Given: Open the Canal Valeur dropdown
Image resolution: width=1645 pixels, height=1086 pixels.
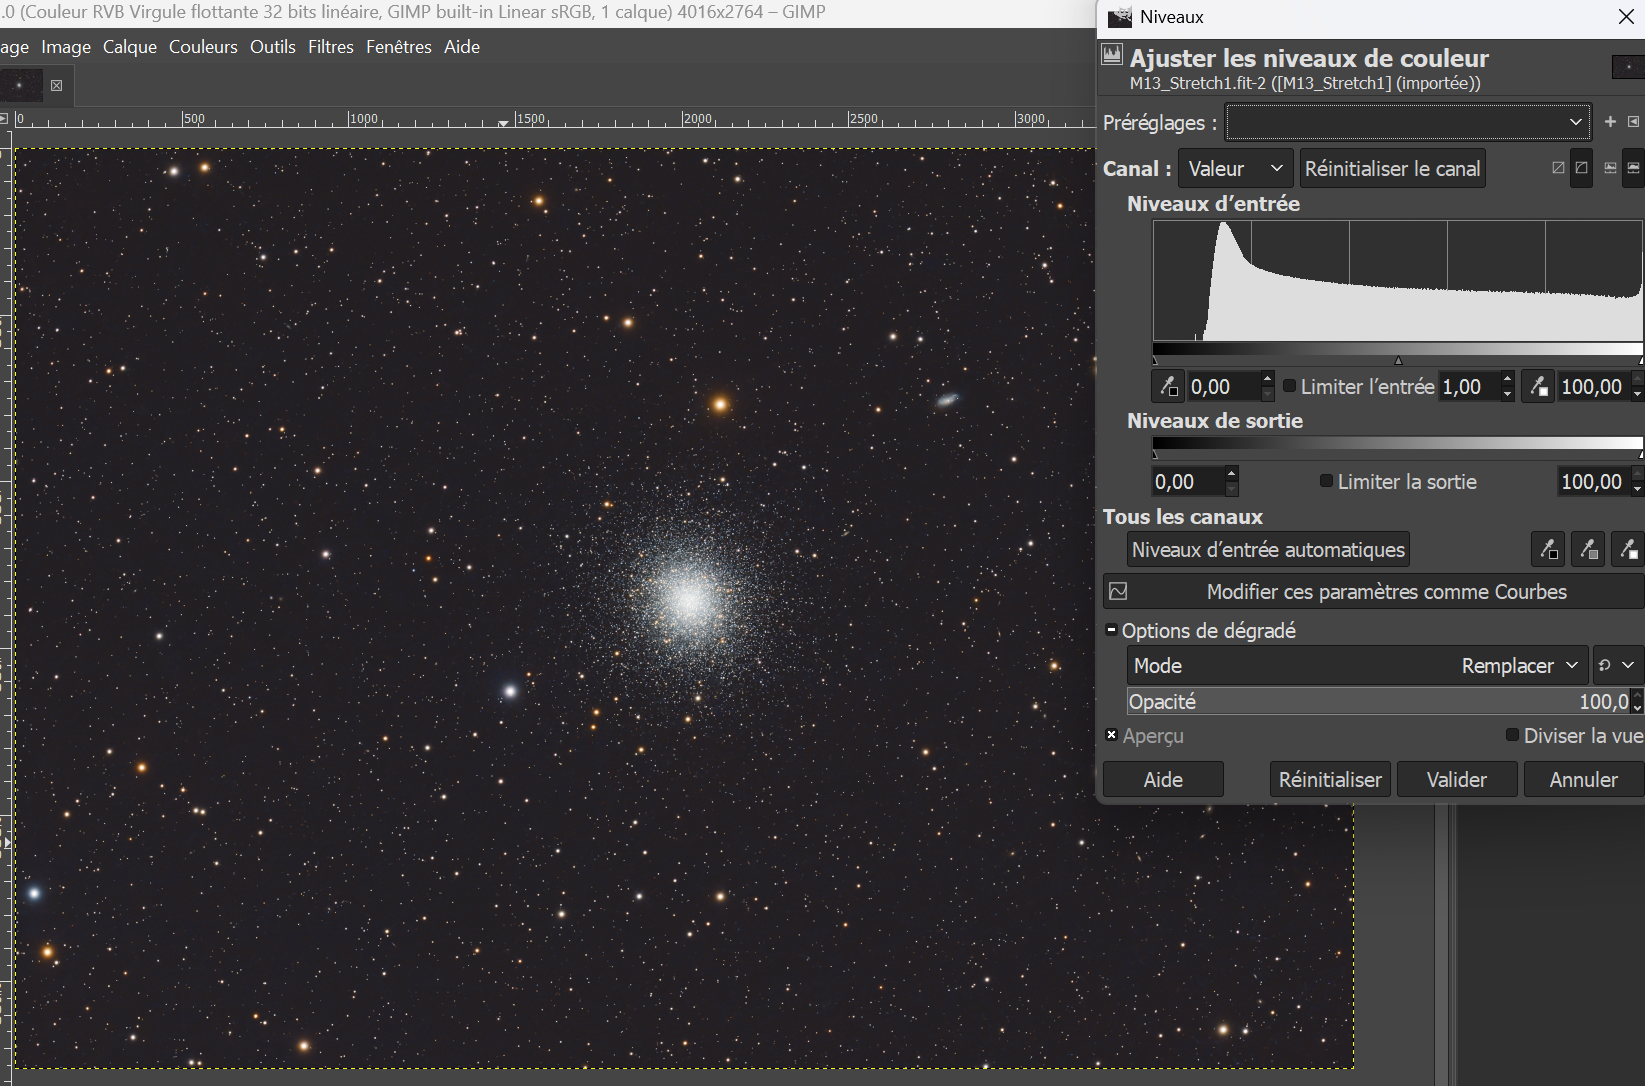Looking at the screenshot, I should tap(1235, 169).
